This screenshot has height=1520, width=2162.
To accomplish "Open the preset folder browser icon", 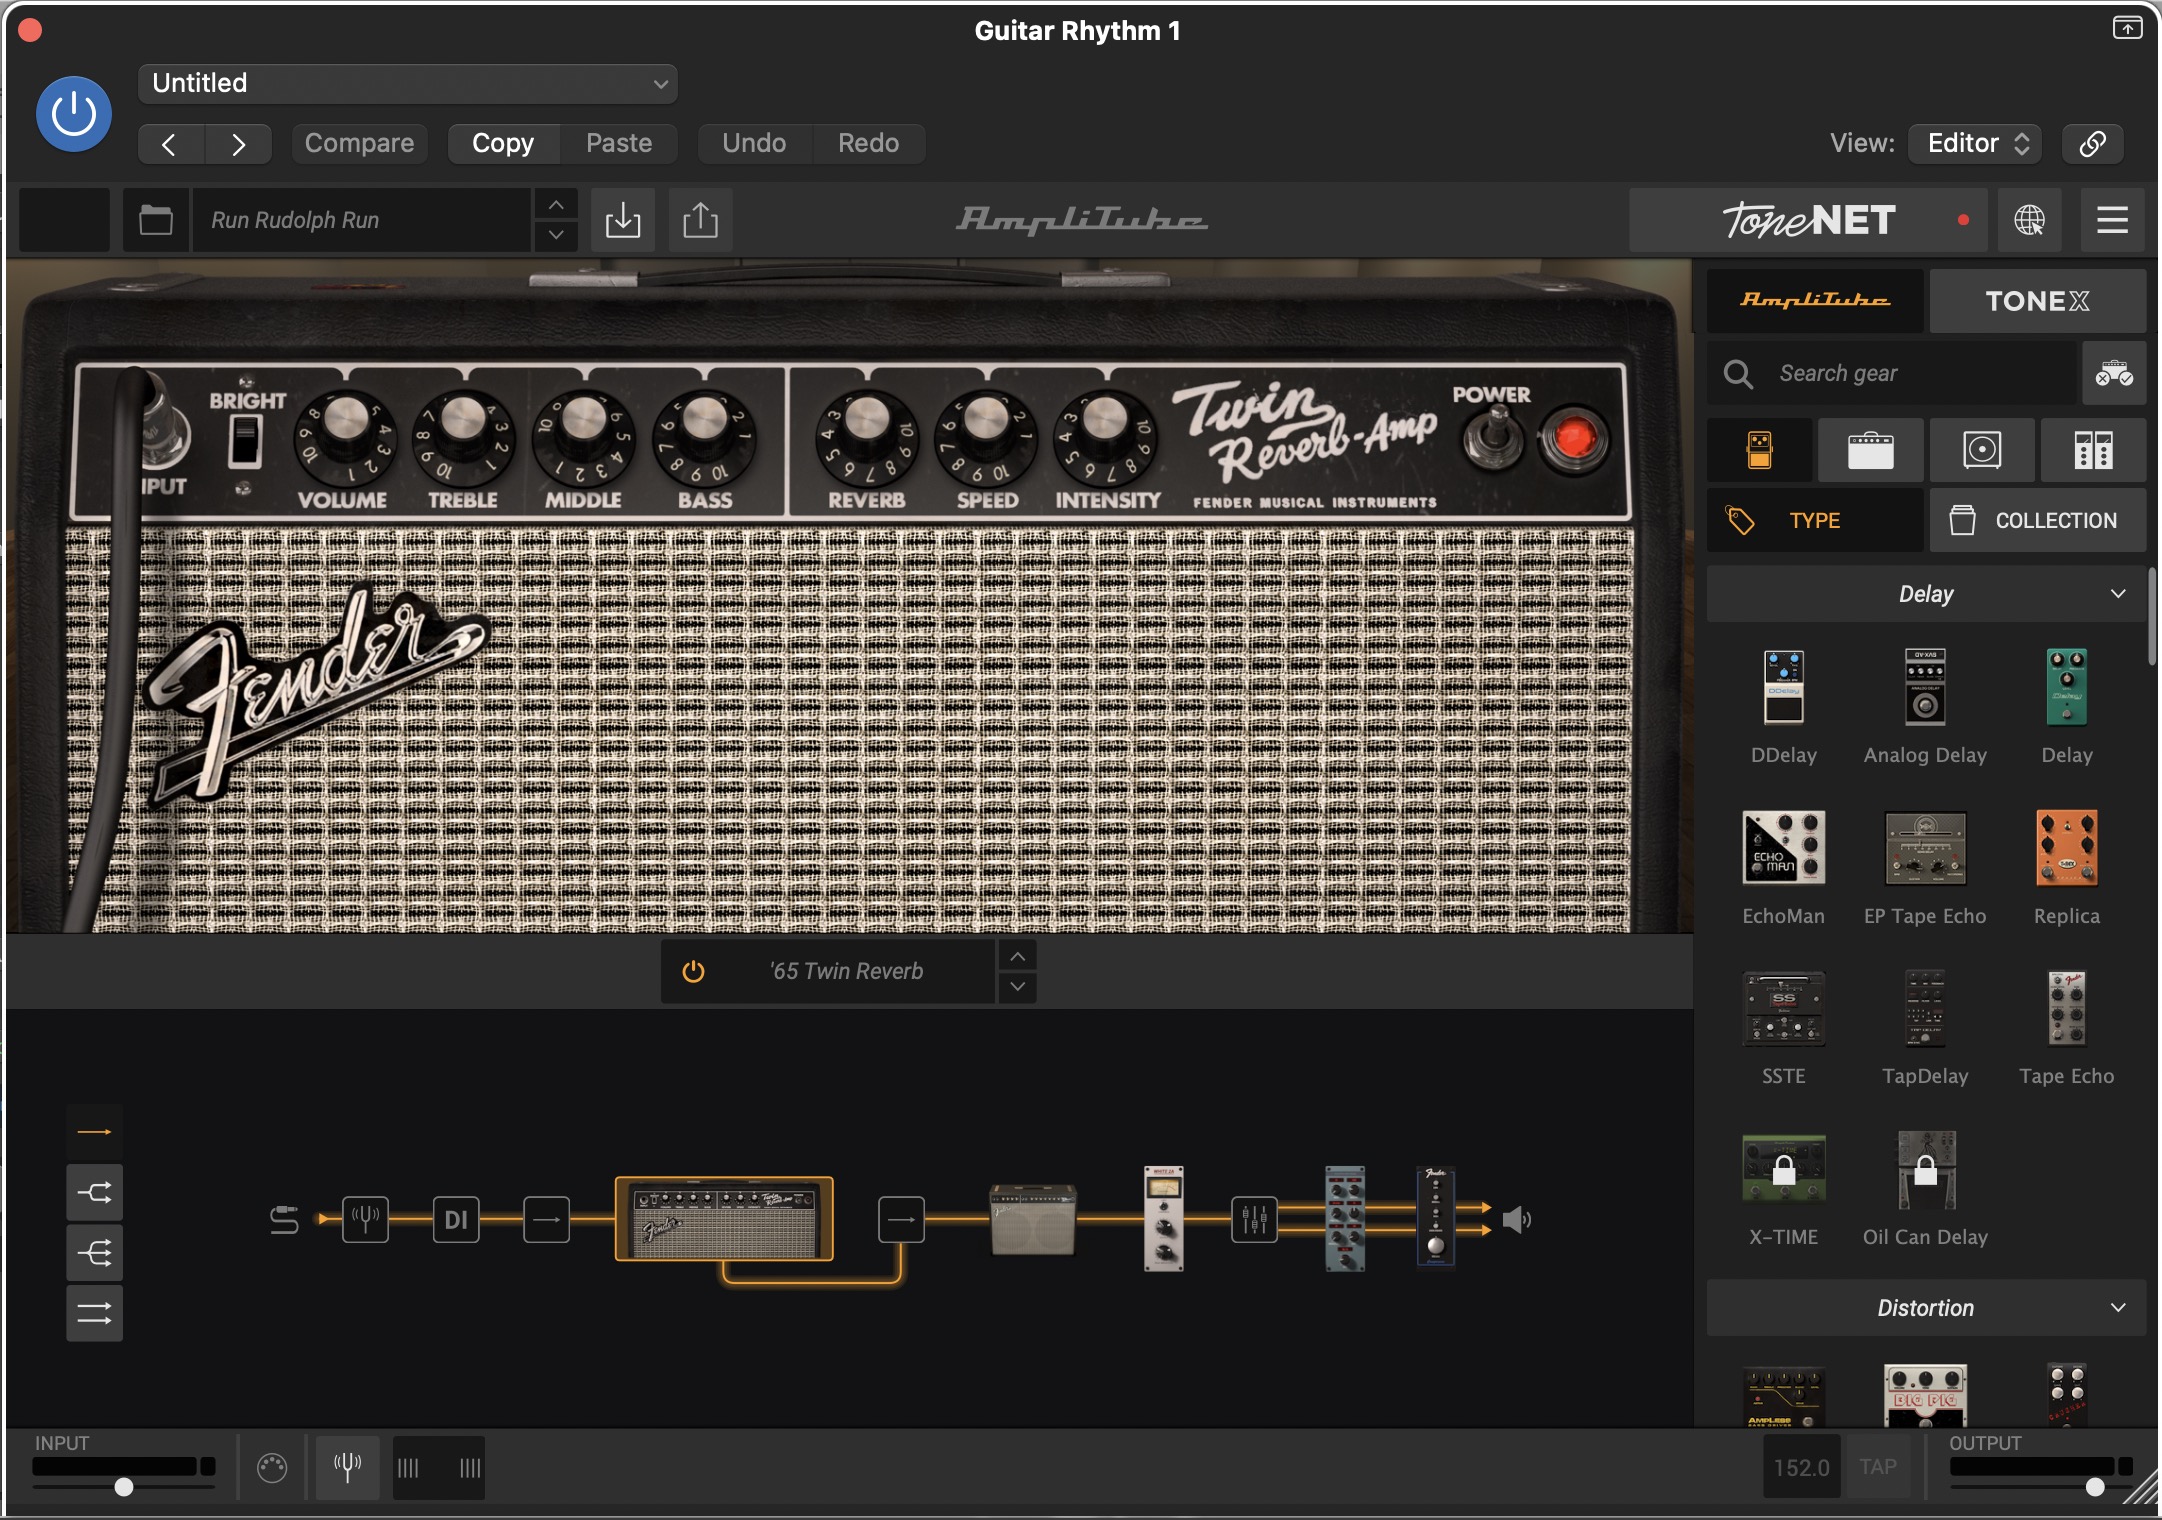I will tap(156, 220).
